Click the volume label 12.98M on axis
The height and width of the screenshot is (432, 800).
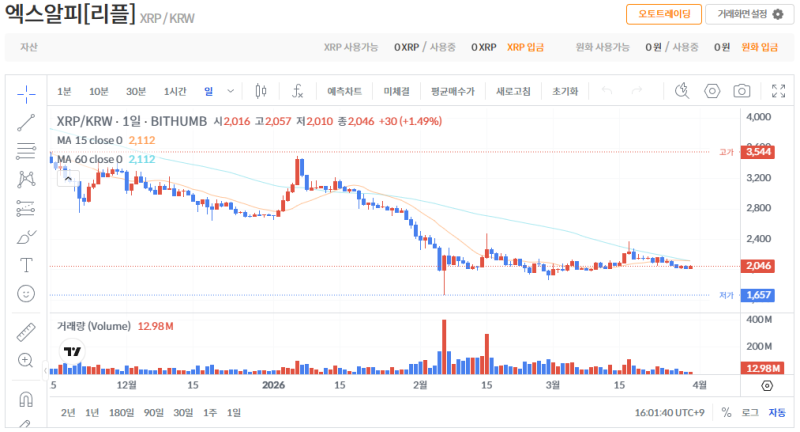tap(762, 368)
